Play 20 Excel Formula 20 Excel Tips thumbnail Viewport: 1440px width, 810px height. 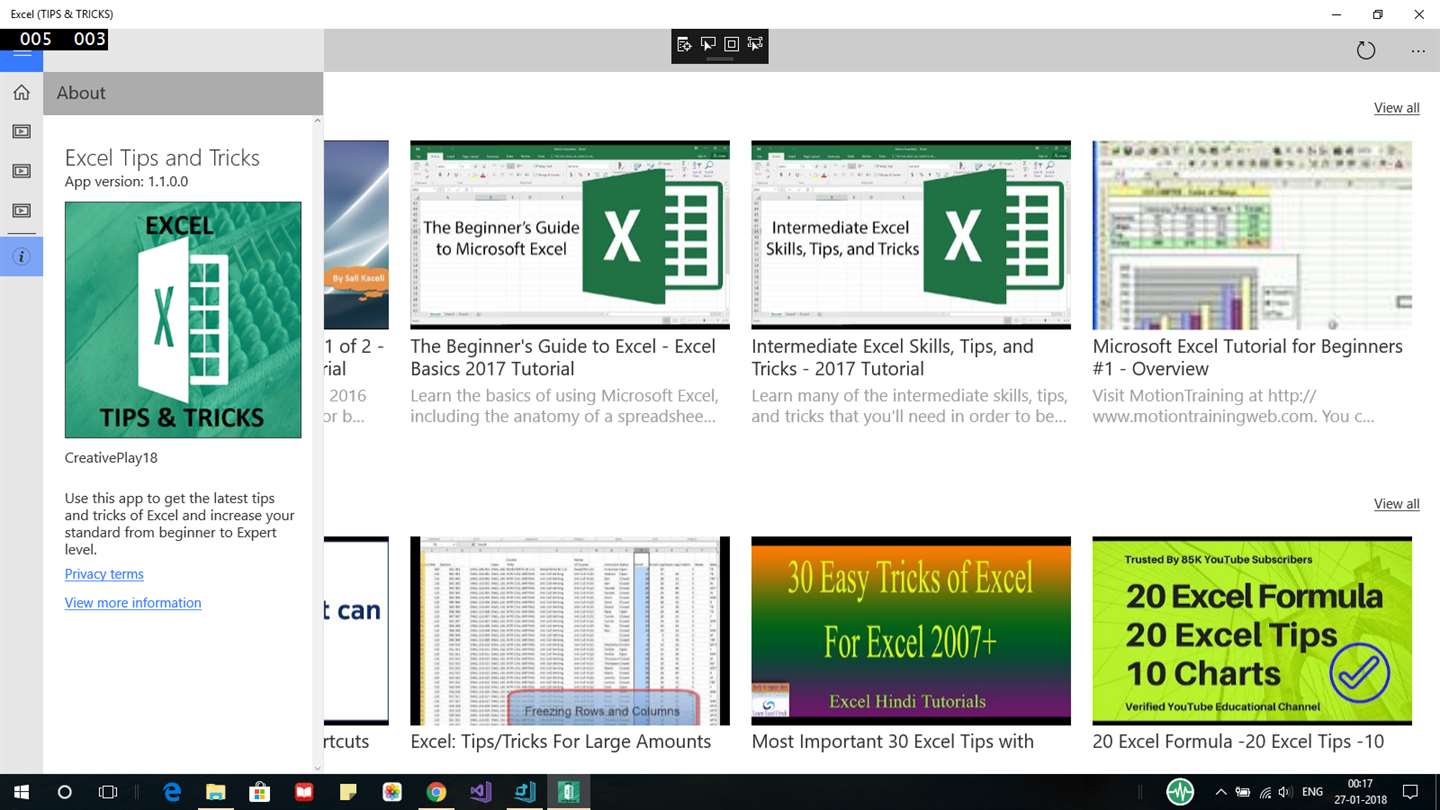pyautogui.click(x=1252, y=631)
